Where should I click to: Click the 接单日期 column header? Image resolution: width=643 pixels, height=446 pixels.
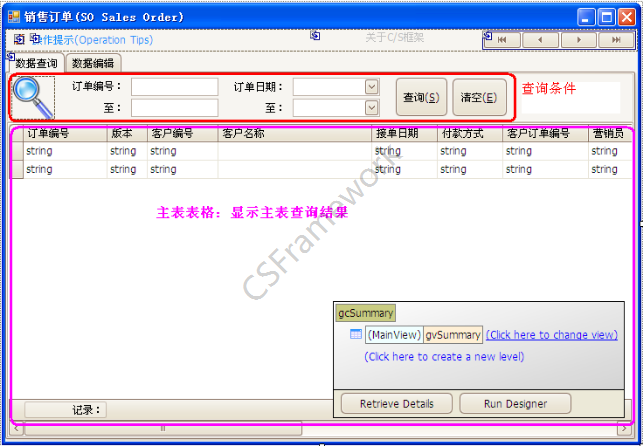405,134
